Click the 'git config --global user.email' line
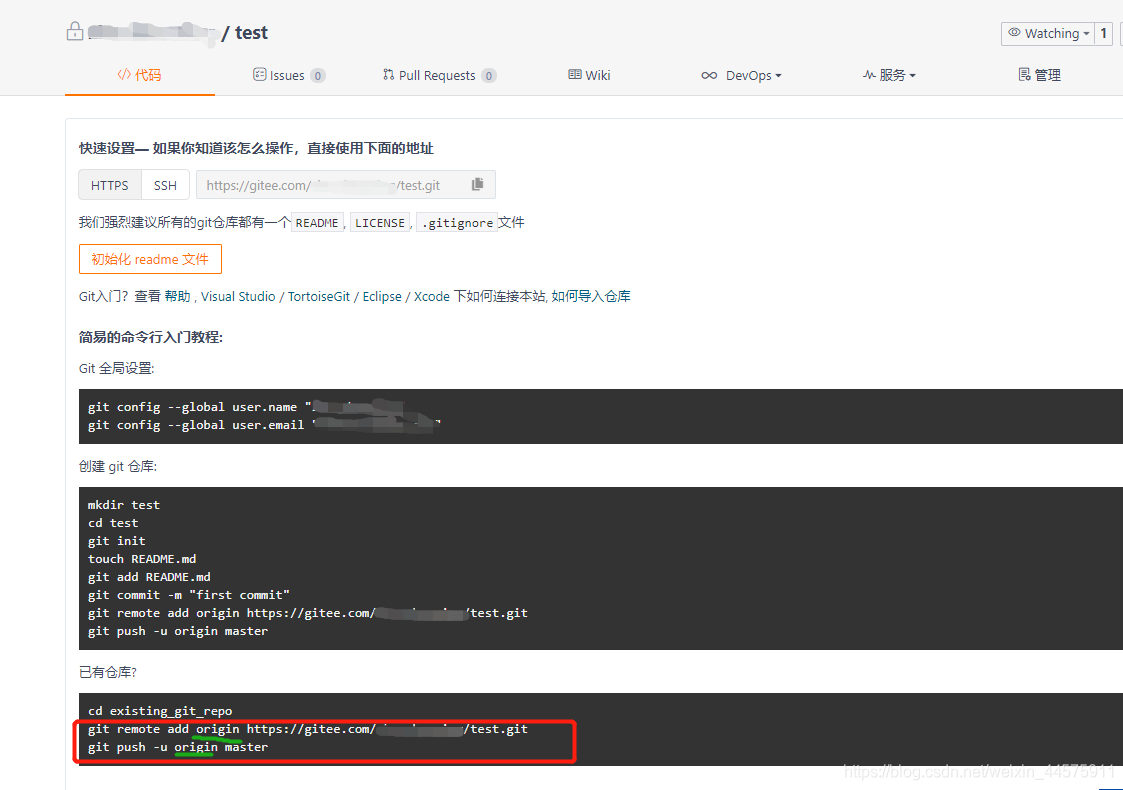The height and width of the screenshot is (790, 1123). click(264, 425)
